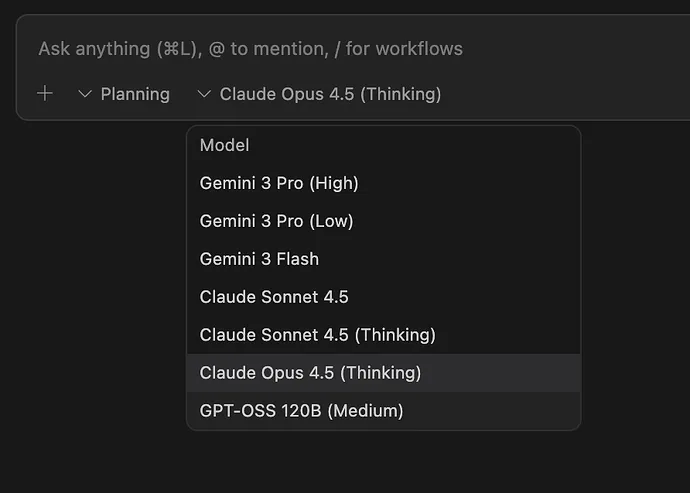Select Claude Sonnet 4.5 (Thinking) in the list
Image resolution: width=690 pixels, height=493 pixels.
coord(317,335)
